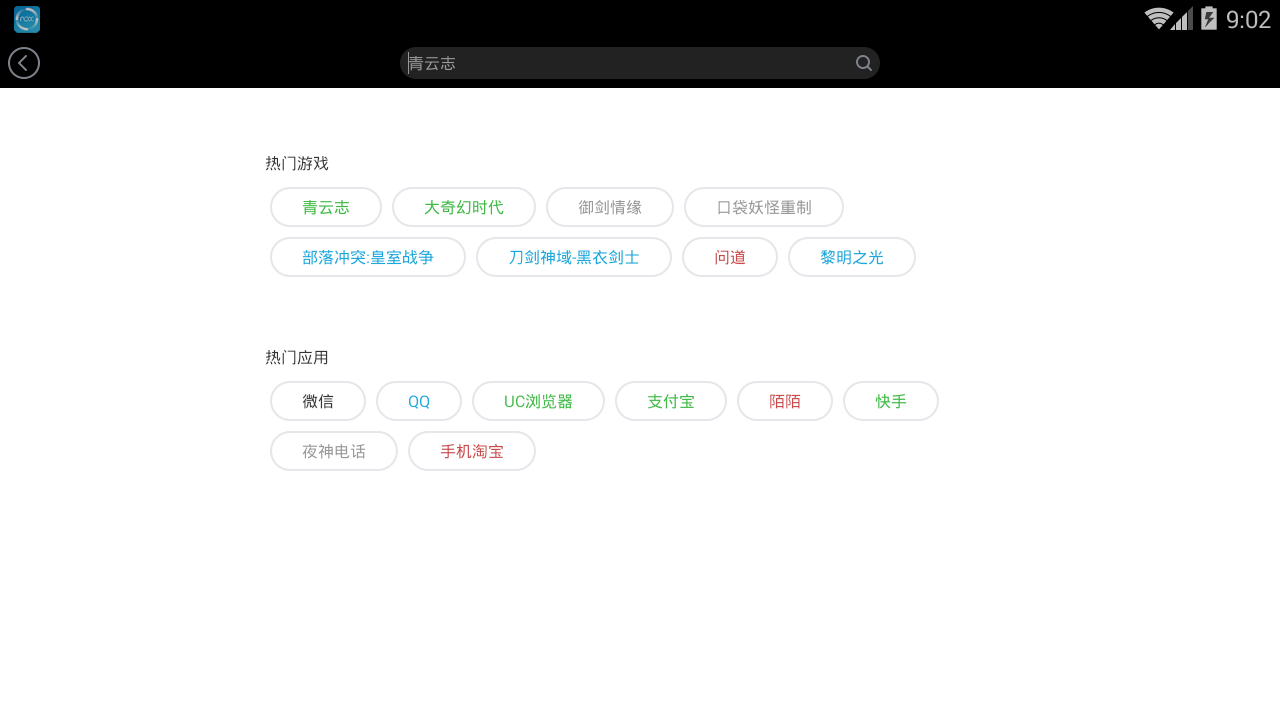Select the UC浏览器 app tag
This screenshot has height=720, width=1280.
pyautogui.click(x=538, y=401)
